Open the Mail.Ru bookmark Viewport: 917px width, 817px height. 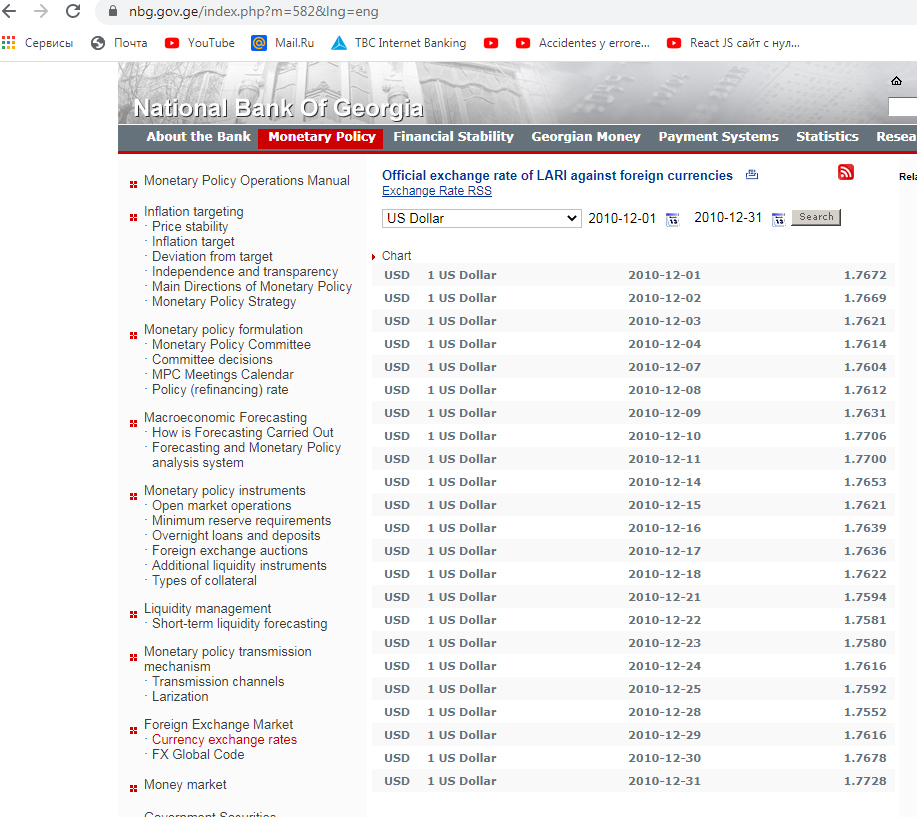[x=282, y=43]
